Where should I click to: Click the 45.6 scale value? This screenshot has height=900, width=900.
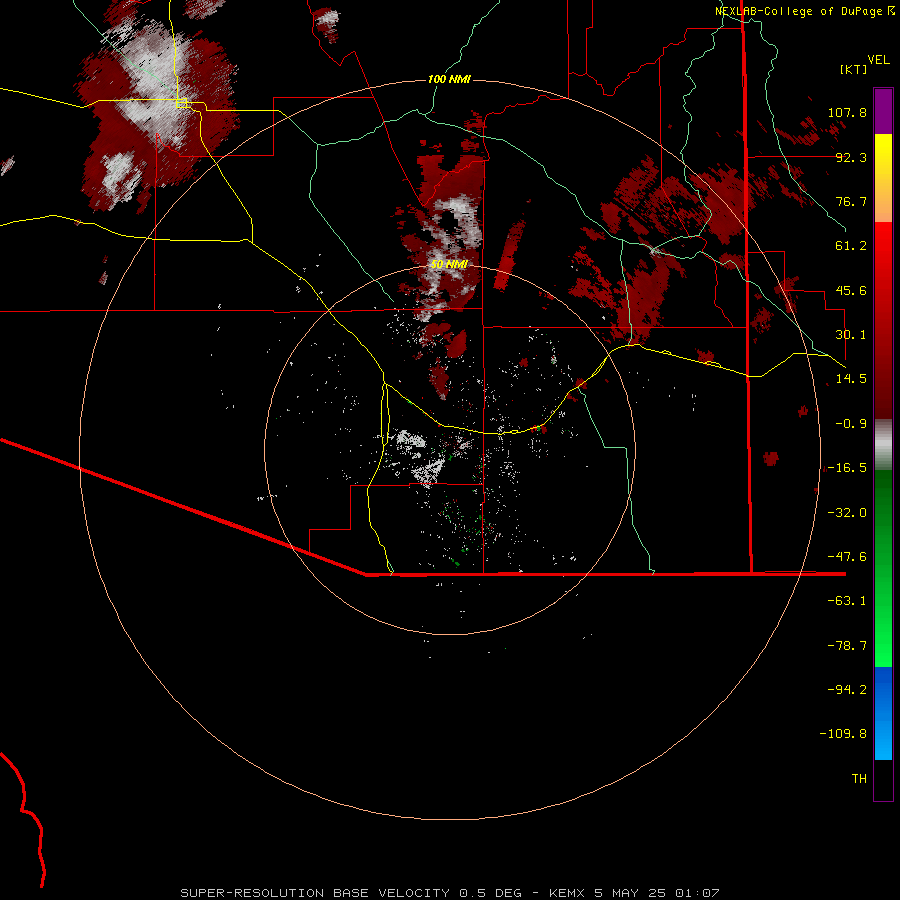(x=851, y=290)
